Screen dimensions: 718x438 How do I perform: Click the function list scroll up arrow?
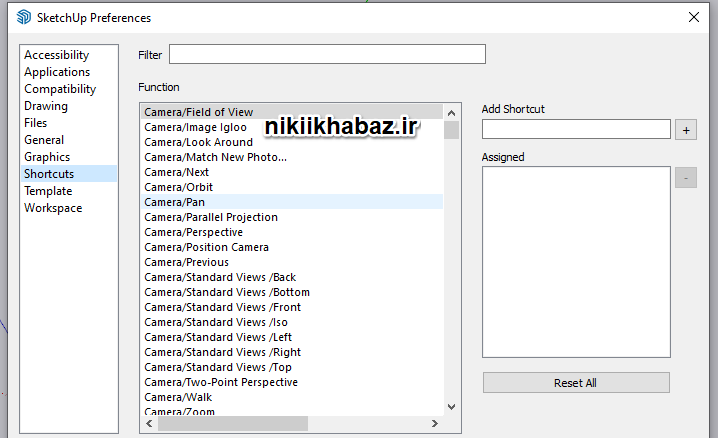tap(451, 113)
